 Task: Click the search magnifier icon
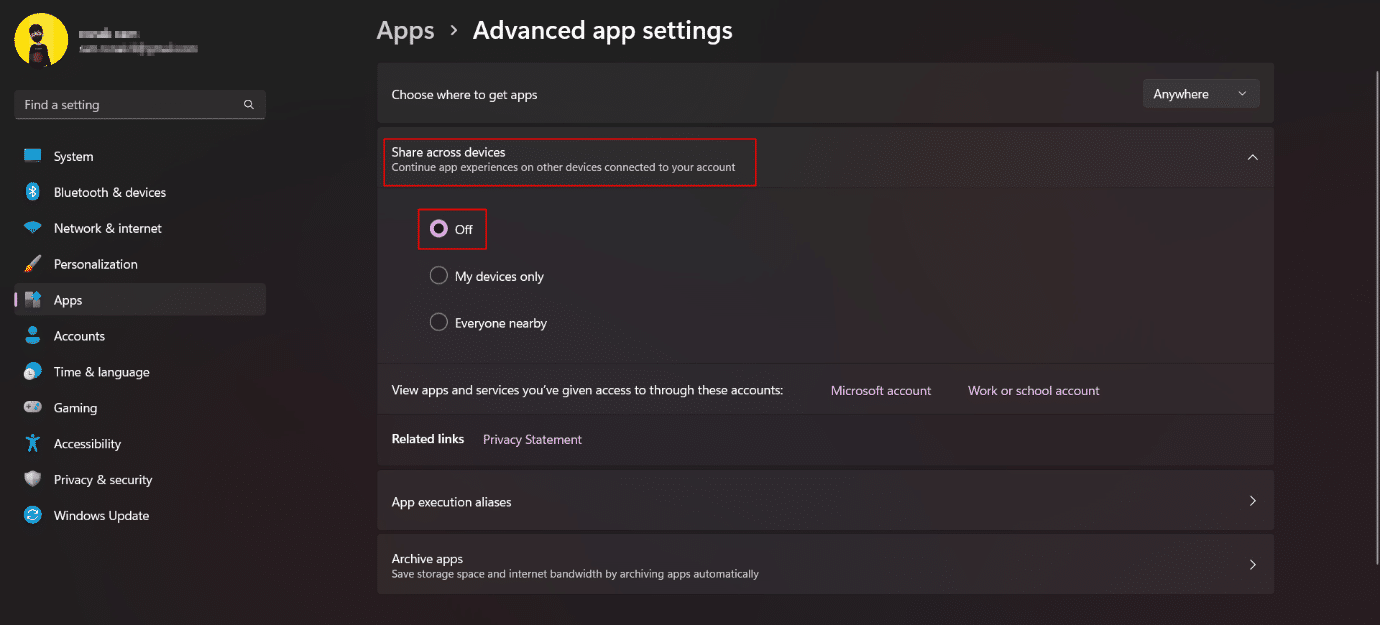[x=249, y=105]
